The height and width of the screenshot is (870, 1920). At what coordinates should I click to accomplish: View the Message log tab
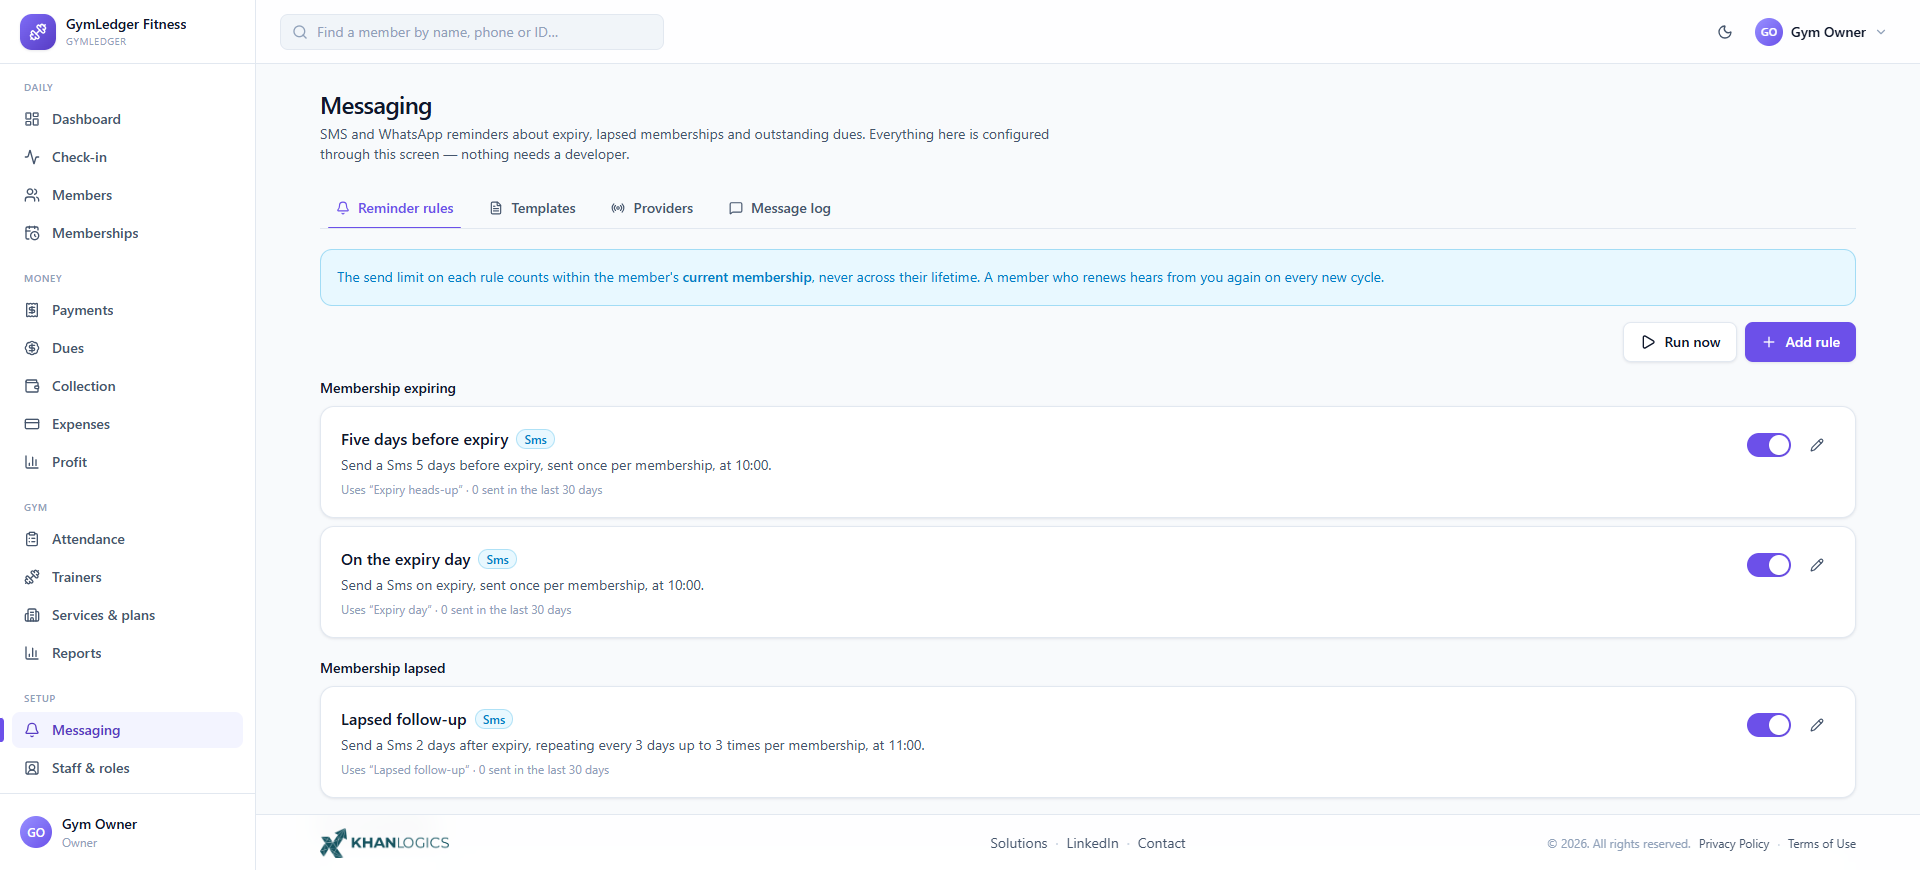[x=780, y=208]
